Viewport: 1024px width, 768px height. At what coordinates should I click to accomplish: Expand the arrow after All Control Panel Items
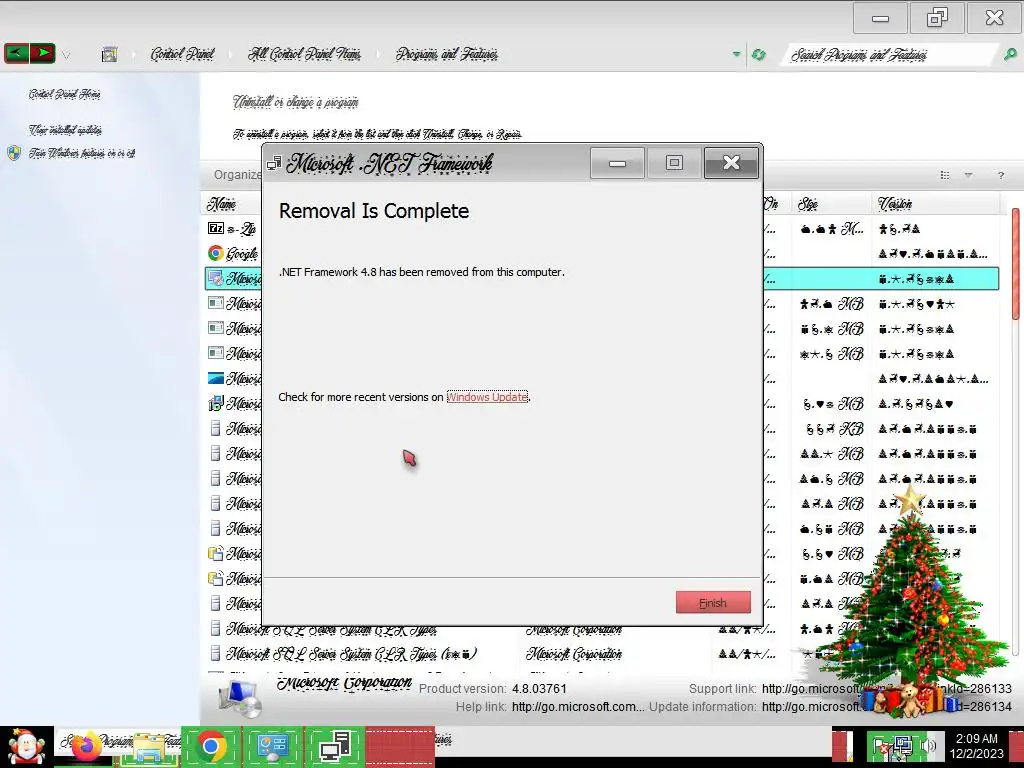point(378,55)
